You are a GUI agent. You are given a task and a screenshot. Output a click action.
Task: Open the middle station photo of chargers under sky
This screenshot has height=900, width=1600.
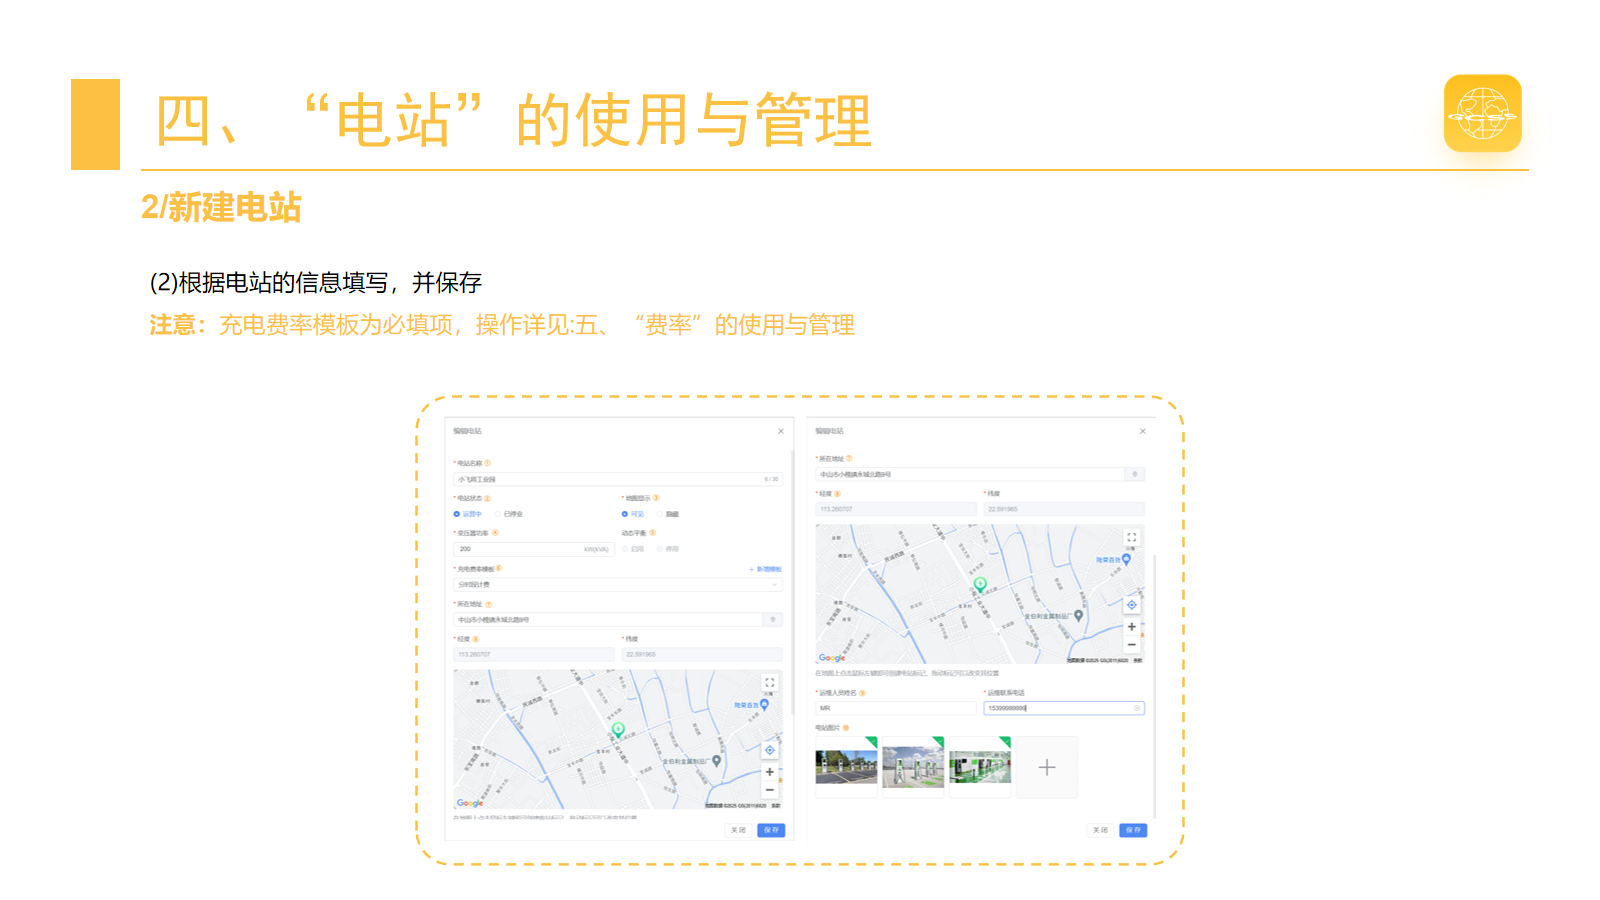913,767
